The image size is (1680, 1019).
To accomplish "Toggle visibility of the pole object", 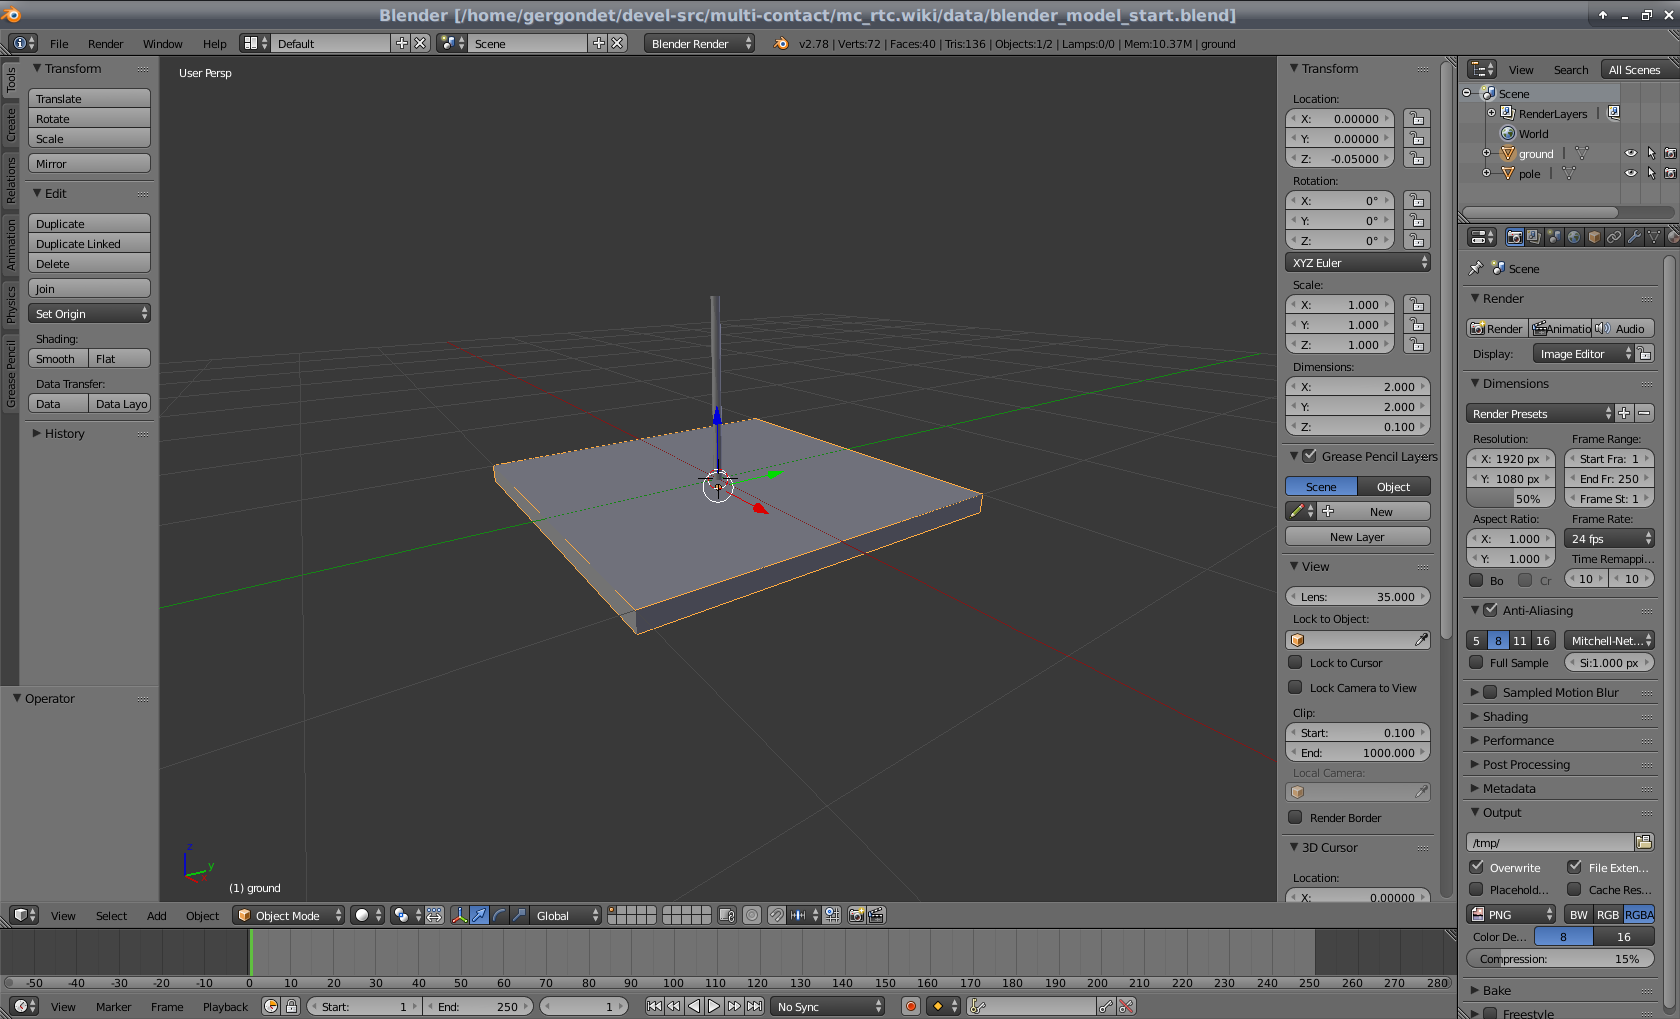I will coord(1631,173).
